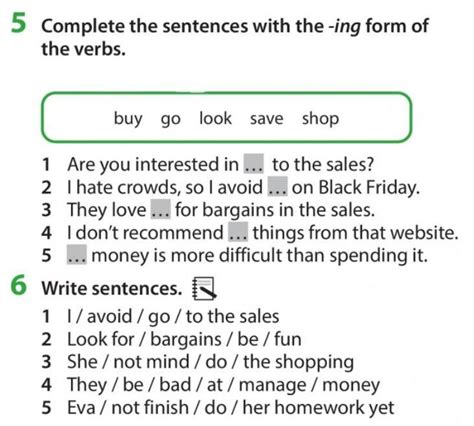This screenshot has width=474, height=426.
Task: Click the 'Complete the sentences' instruction heading
Action: click(x=235, y=37)
